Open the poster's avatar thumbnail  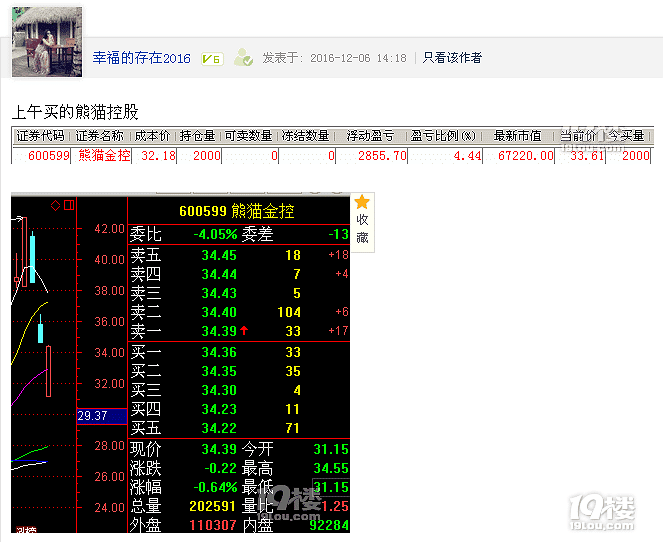[x=47, y=42]
